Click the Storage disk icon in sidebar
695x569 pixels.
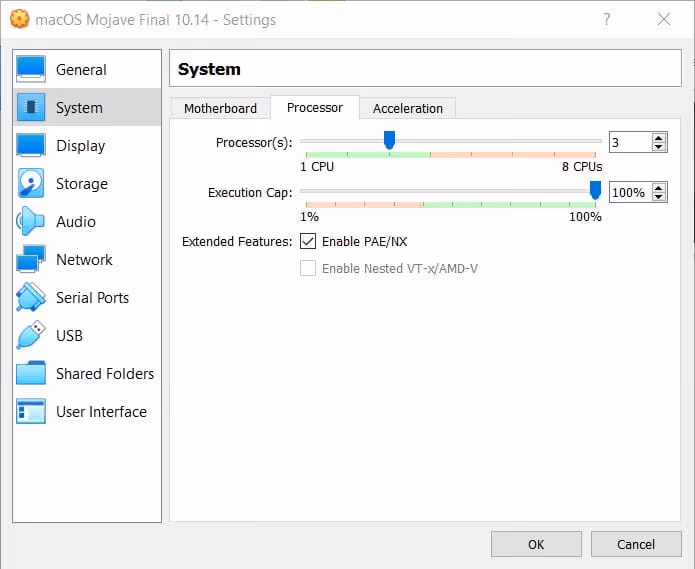coord(31,183)
